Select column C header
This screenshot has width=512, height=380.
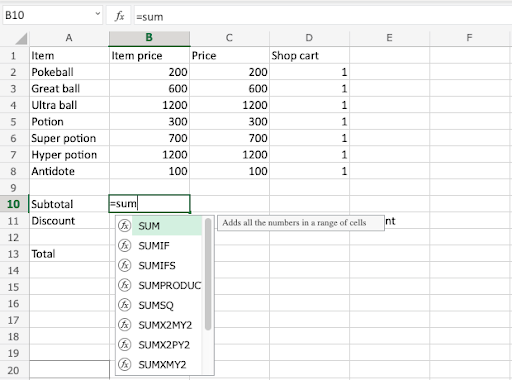point(229,38)
